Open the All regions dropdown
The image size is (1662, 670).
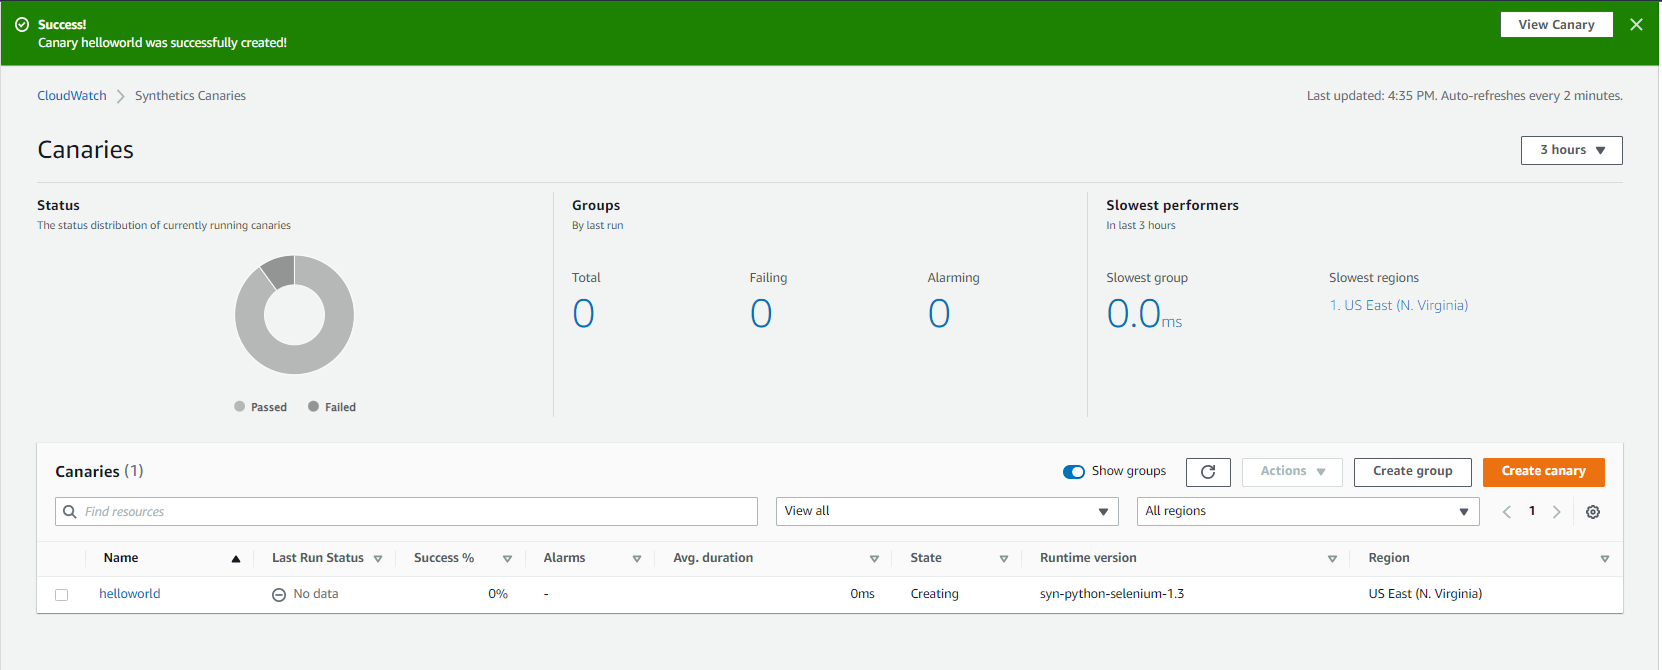point(1307,512)
